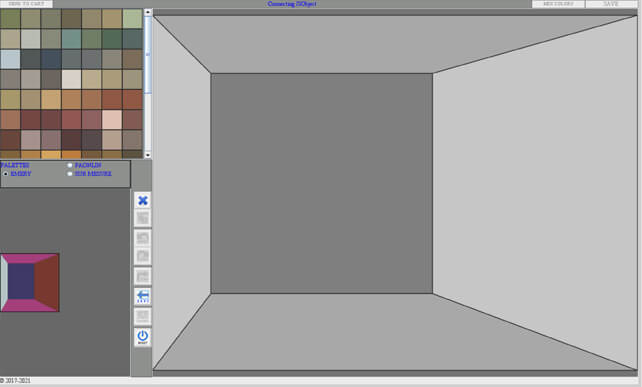This screenshot has height=387, width=642.
Task: Pick the pale pink color swatch
Action: pyautogui.click(x=112, y=120)
